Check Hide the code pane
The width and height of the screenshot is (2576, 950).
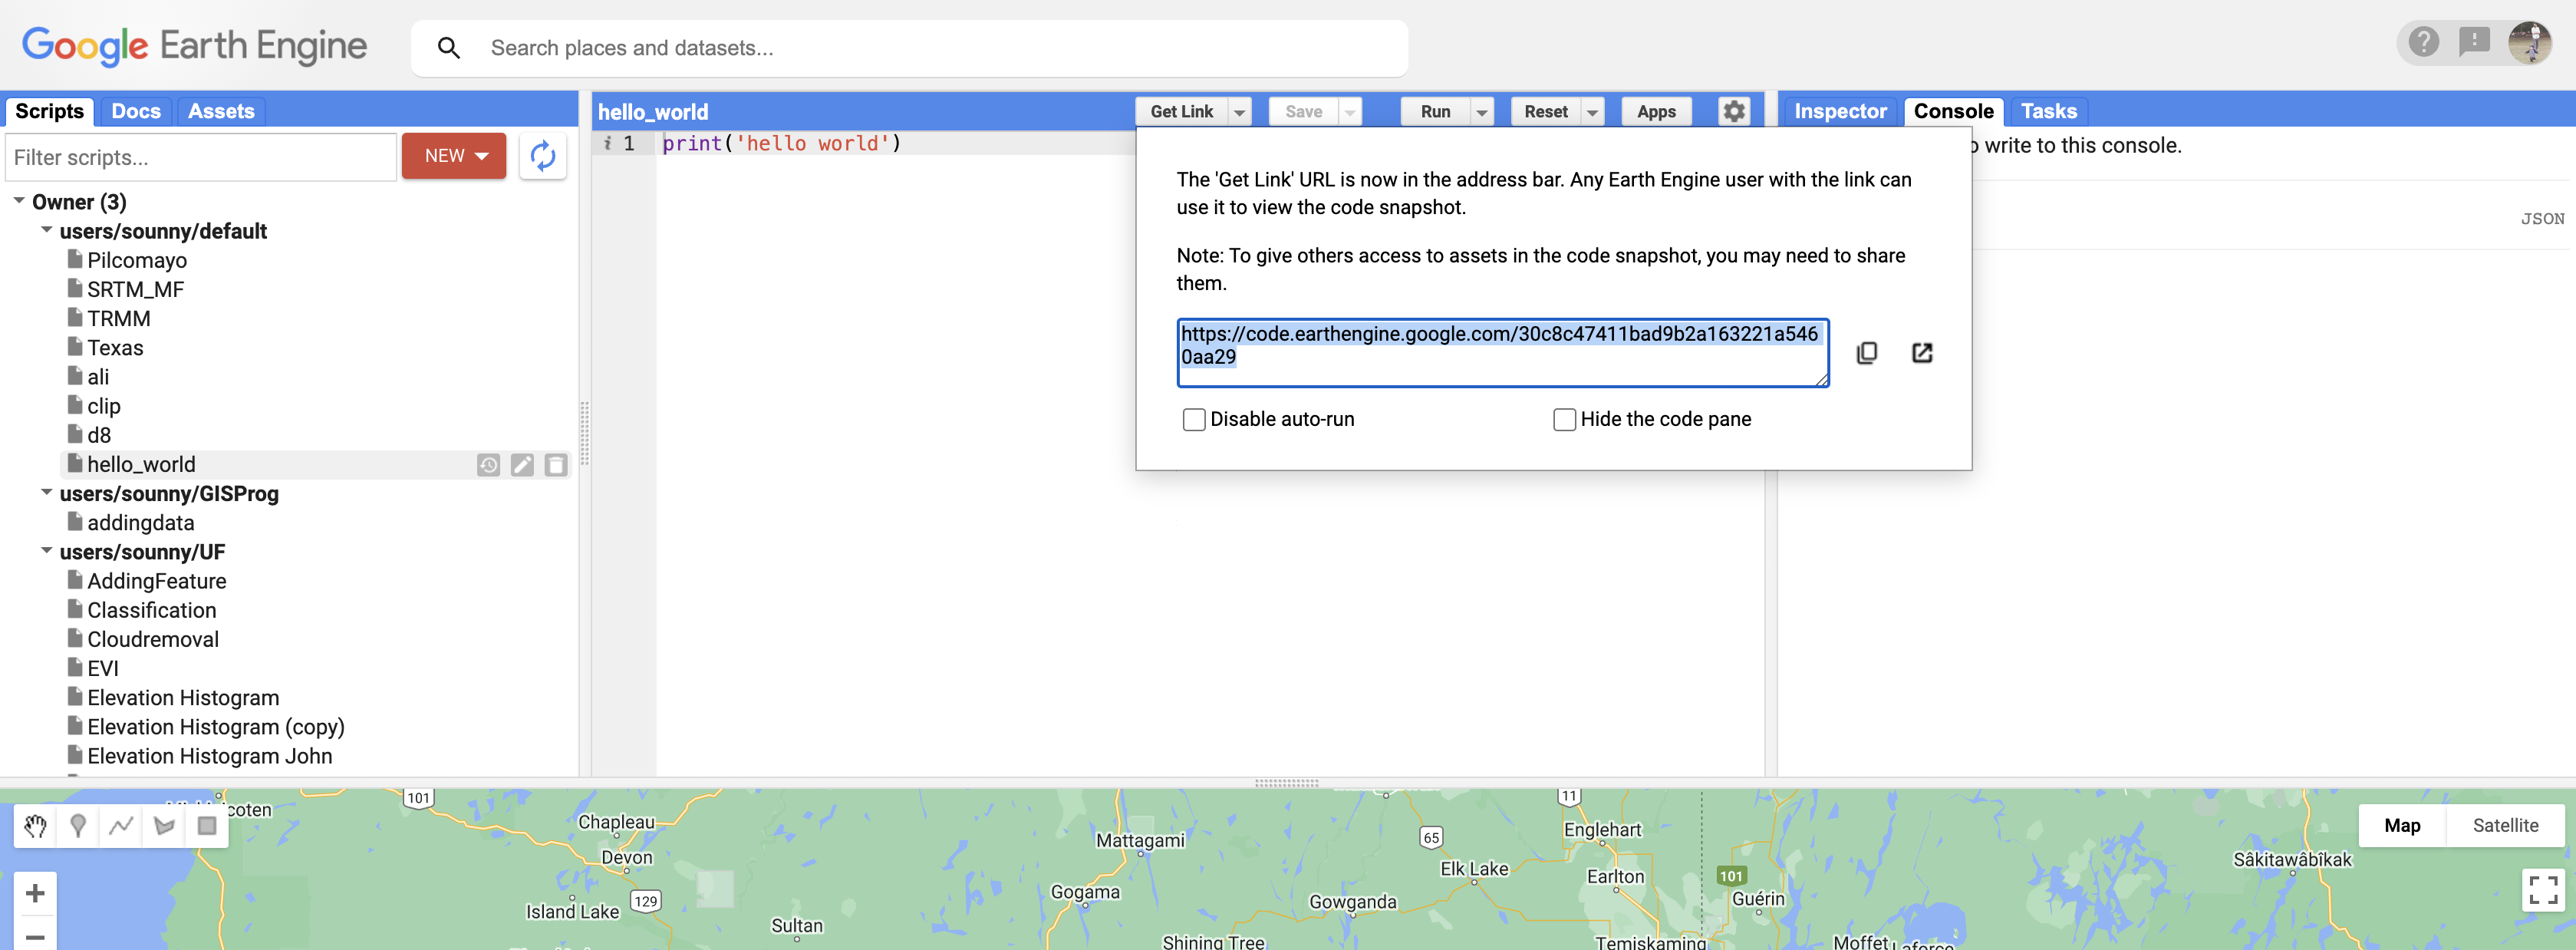coord(1565,420)
